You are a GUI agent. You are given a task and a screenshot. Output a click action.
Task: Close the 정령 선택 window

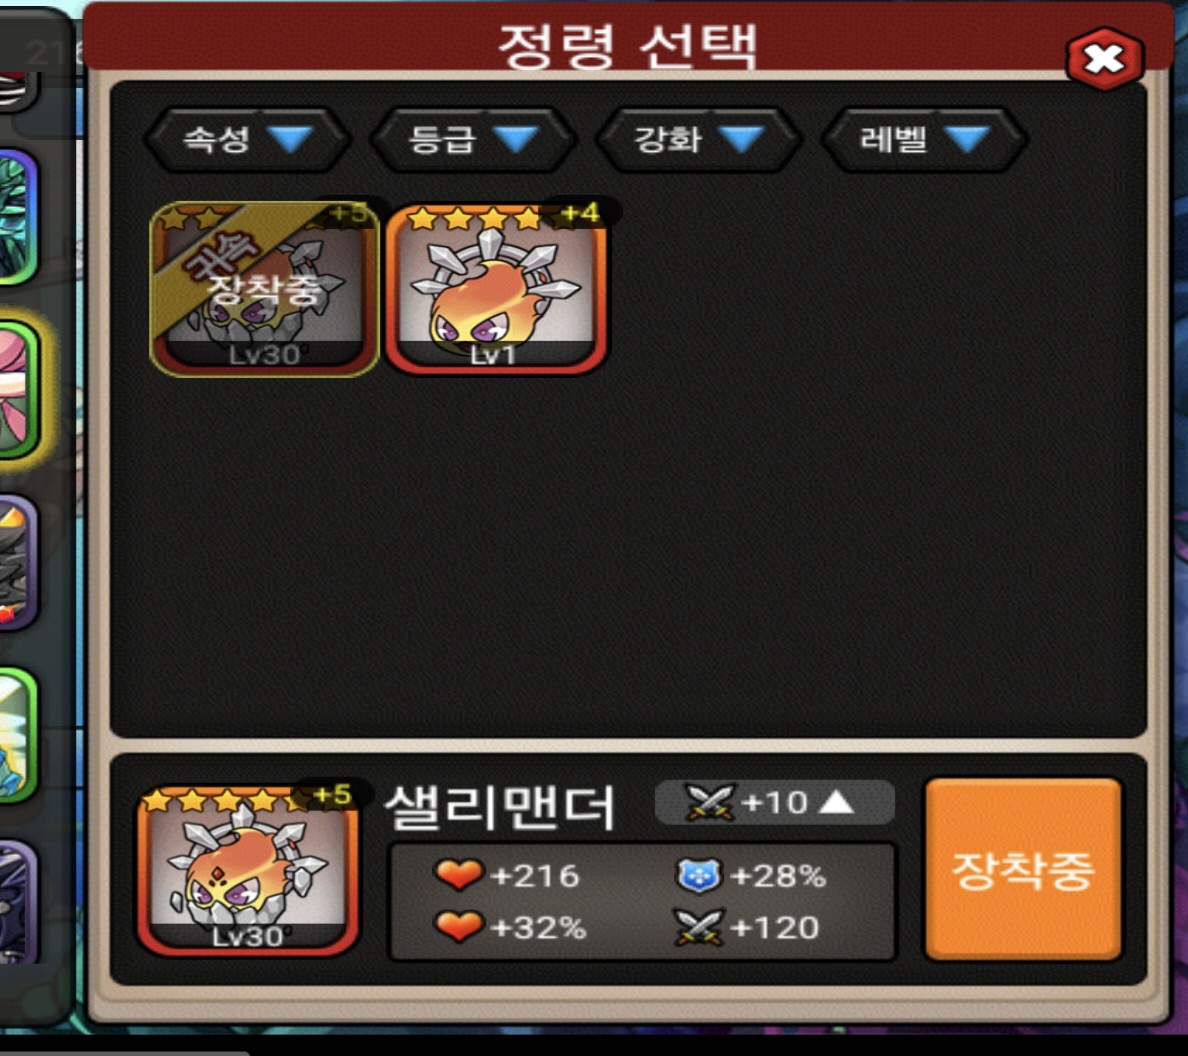point(1105,59)
